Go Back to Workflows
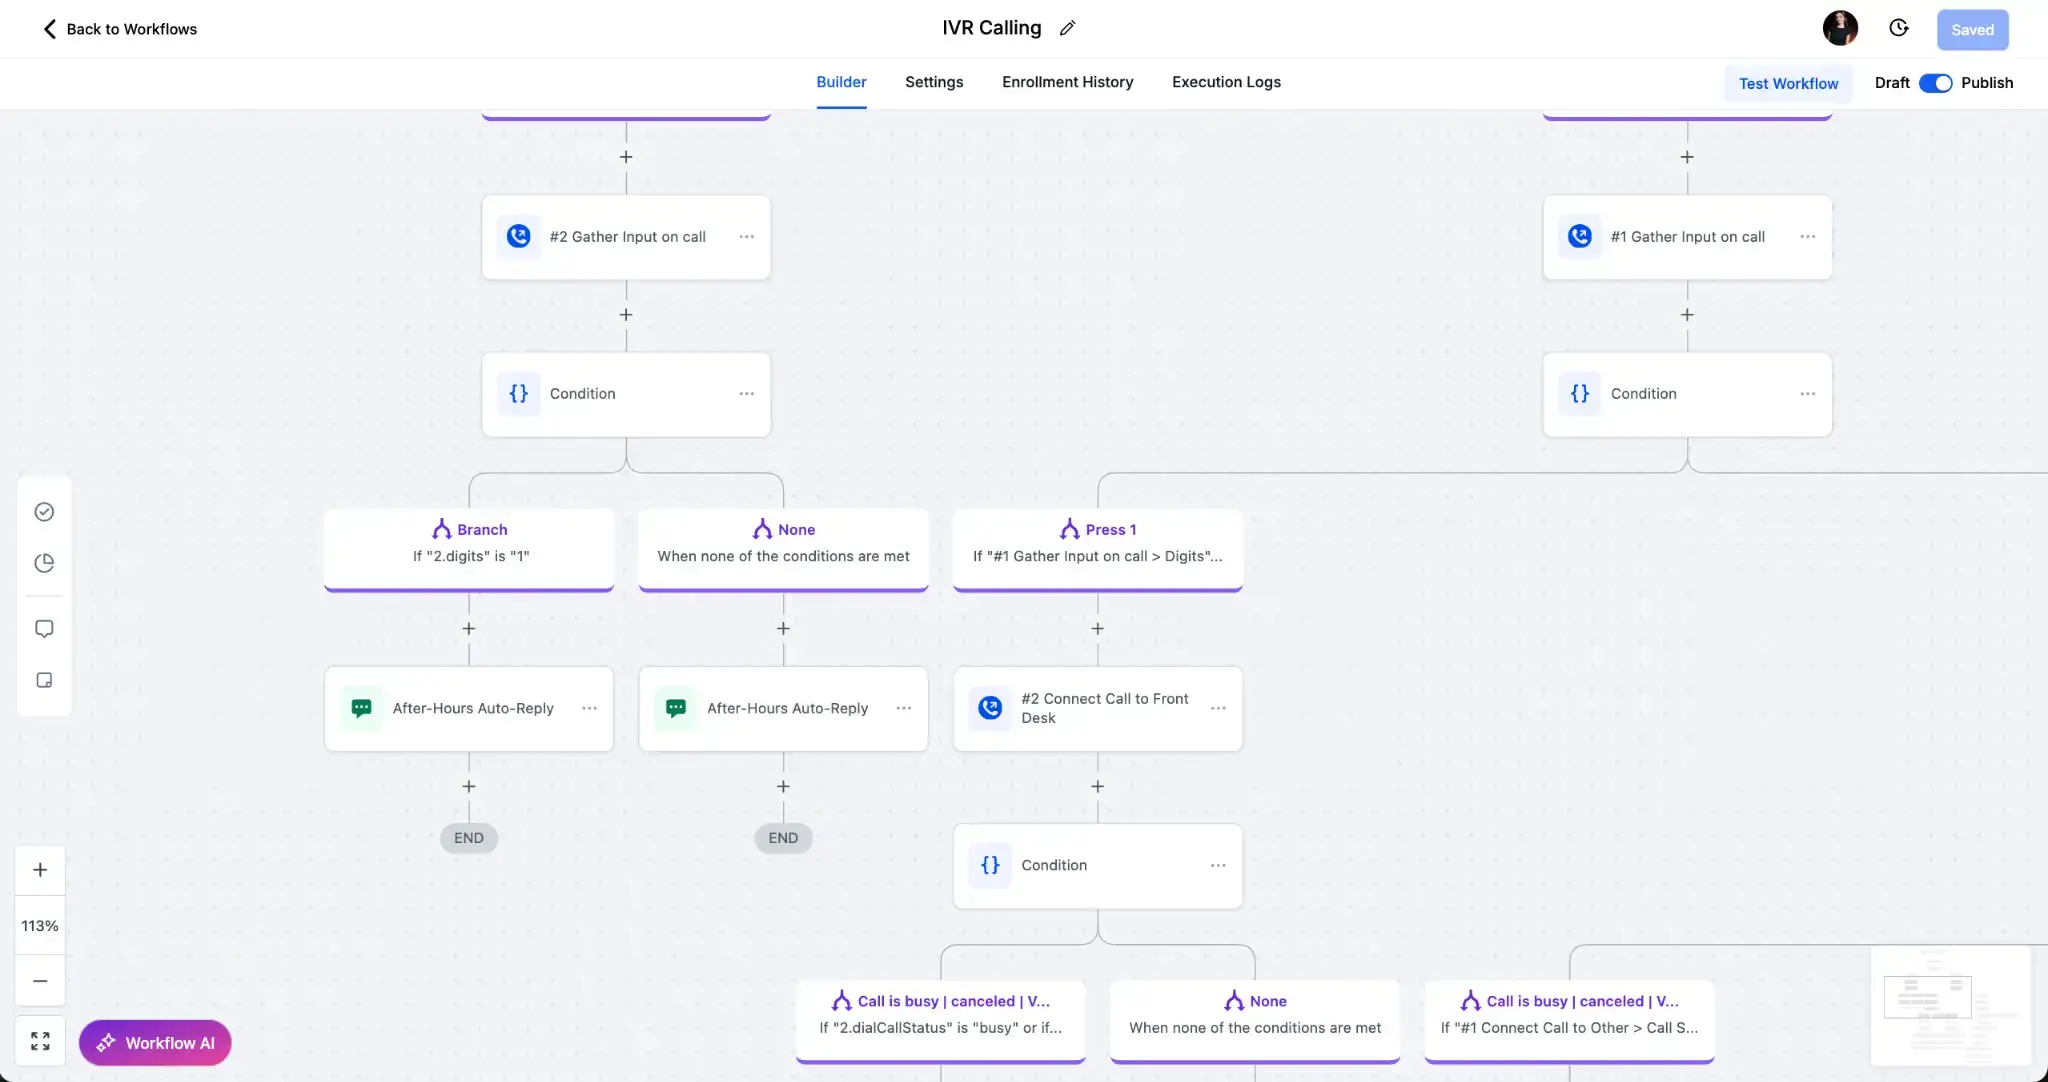 [120, 29]
